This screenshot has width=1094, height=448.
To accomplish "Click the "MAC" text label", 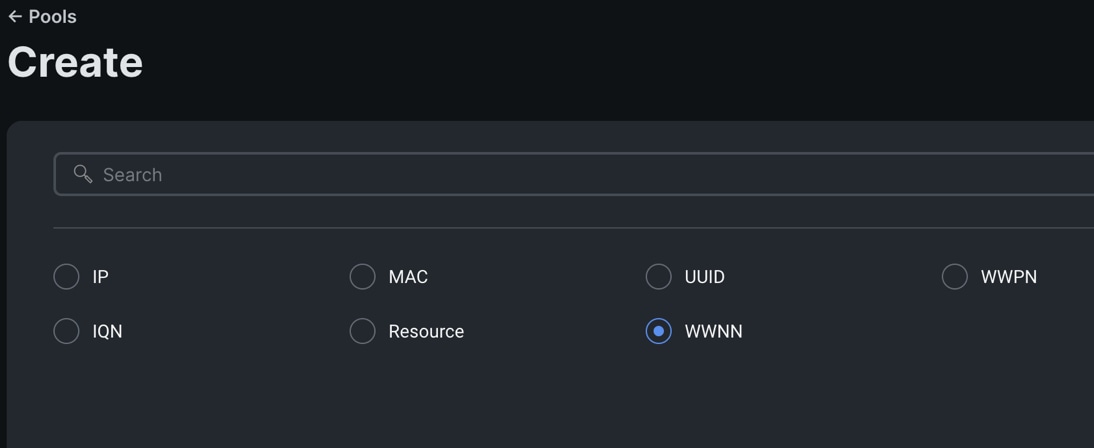I will click(x=408, y=277).
